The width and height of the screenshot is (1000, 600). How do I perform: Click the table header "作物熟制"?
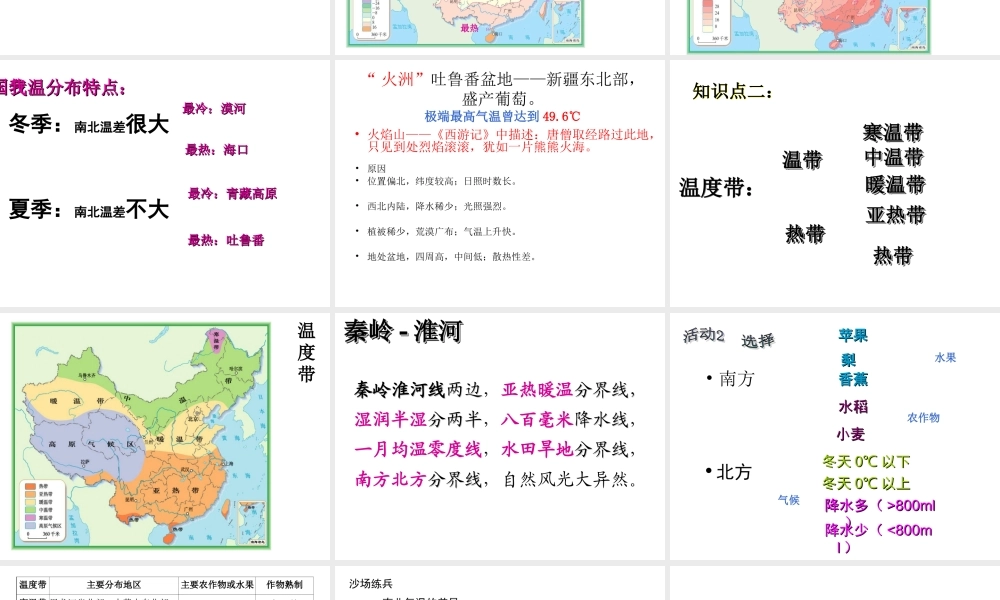click(284, 585)
